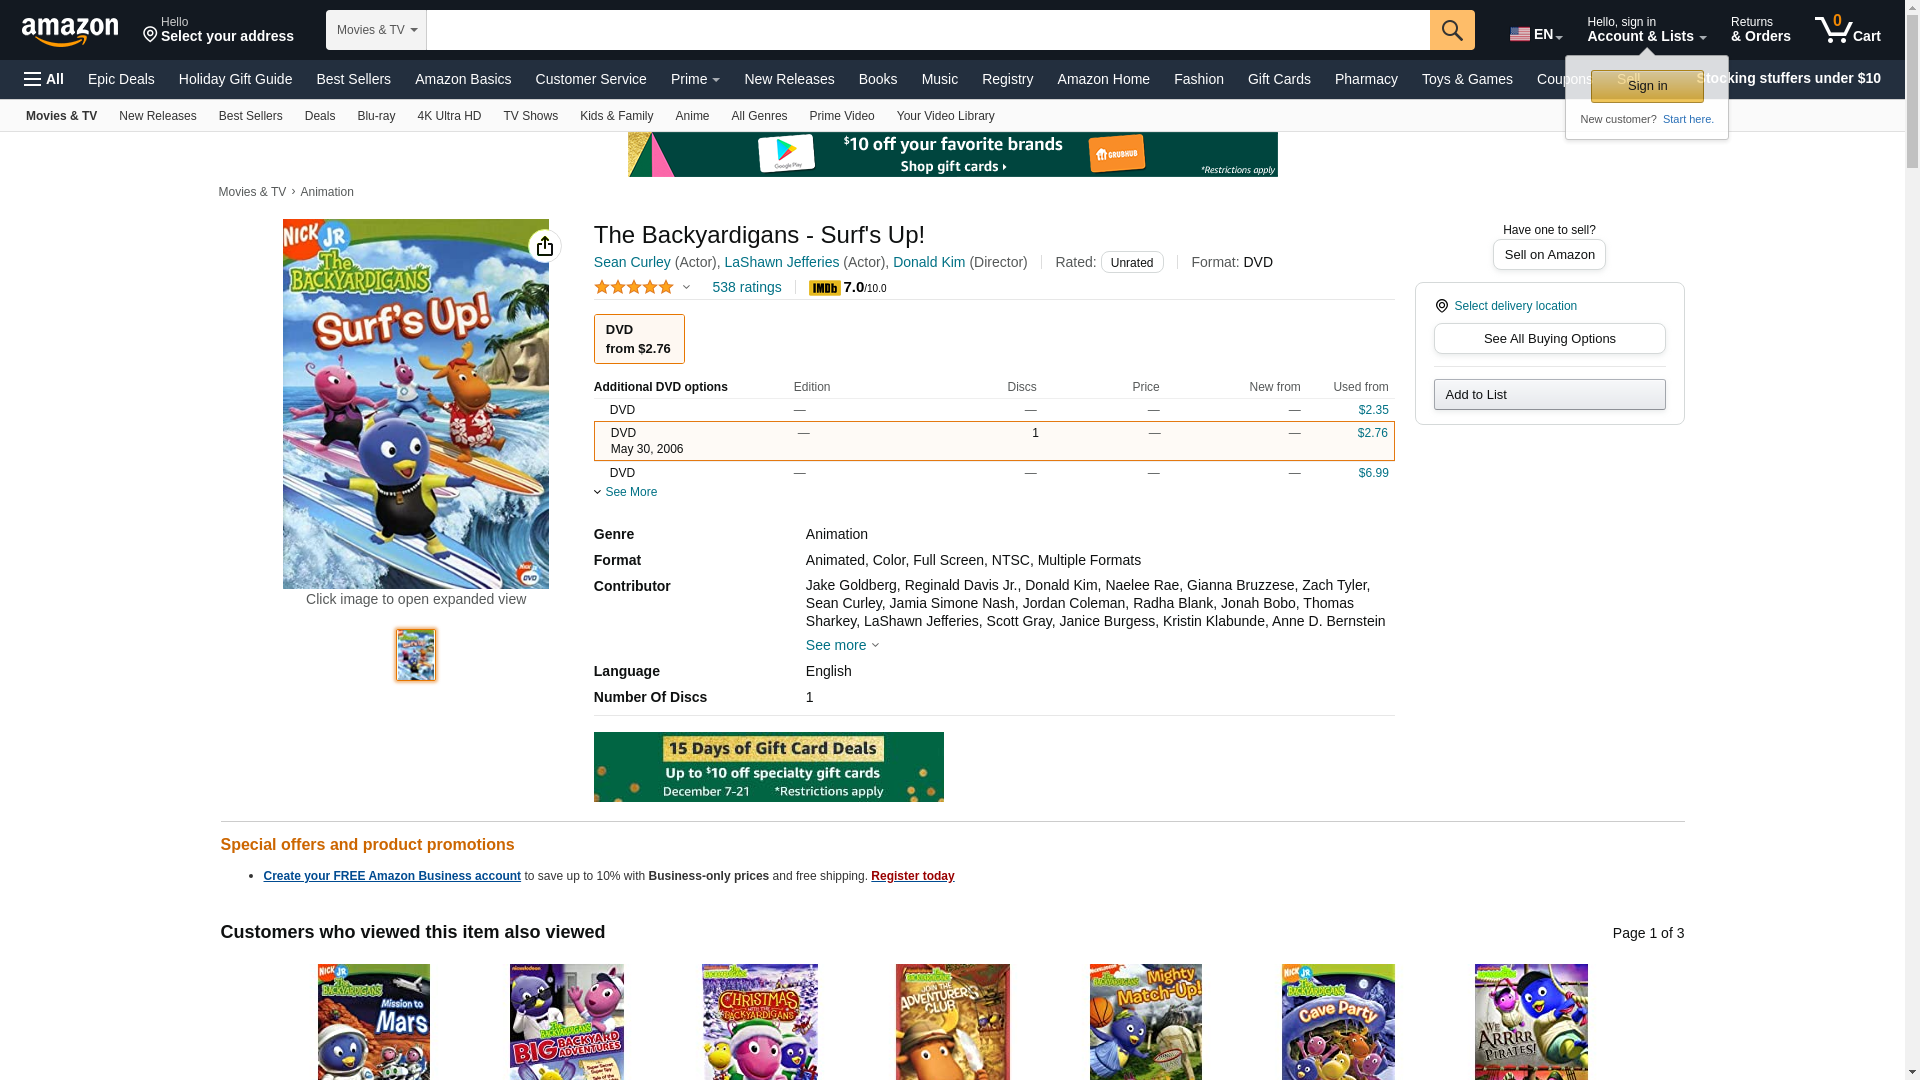Click the Amazon logo
The height and width of the screenshot is (1080, 1920).
(x=70, y=31)
